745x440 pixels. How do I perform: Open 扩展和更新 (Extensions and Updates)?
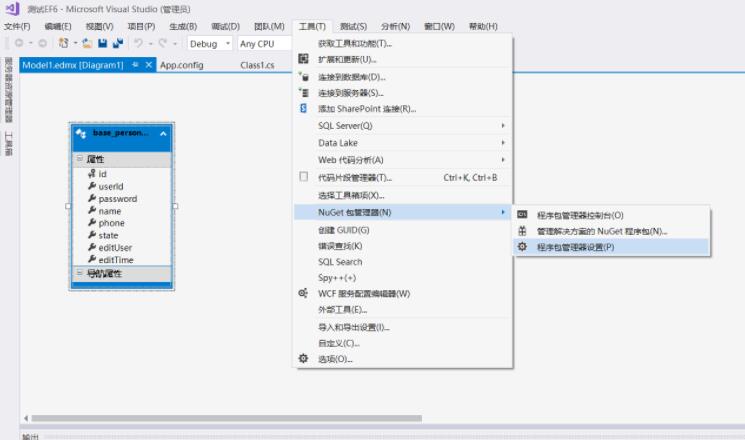(346, 59)
